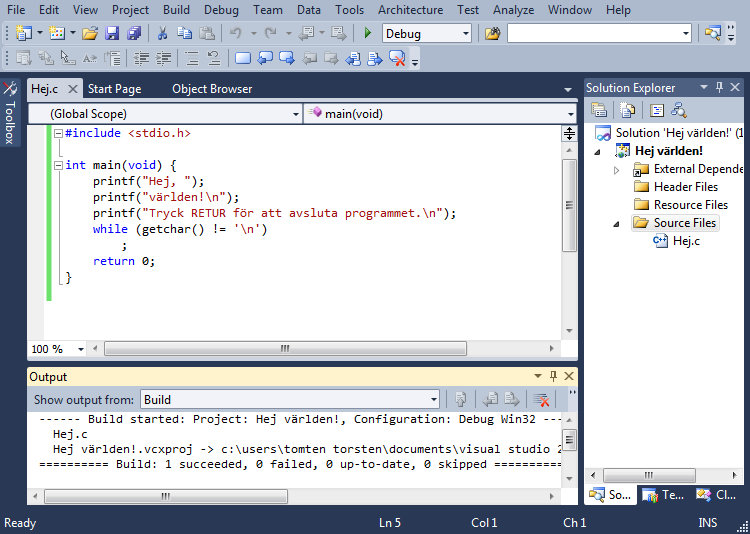Toggle auto-hide pin on Solution Explorer
The image size is (750, 534).
pyautogui.click(x=719, y=87)
